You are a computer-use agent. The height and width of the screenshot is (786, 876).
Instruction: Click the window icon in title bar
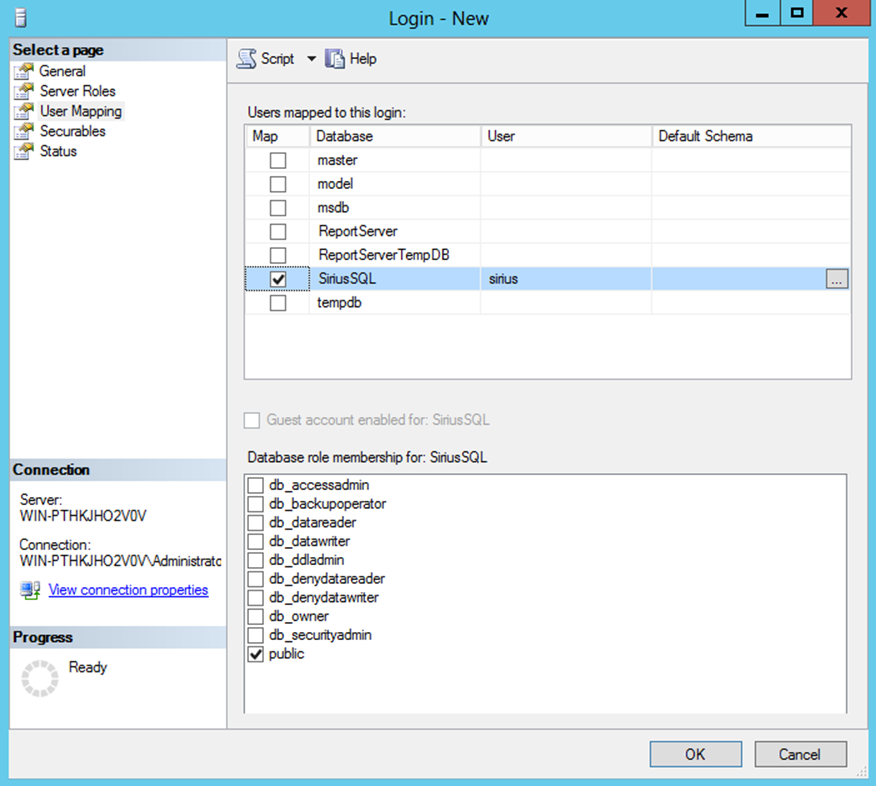(x=21, y=17)
